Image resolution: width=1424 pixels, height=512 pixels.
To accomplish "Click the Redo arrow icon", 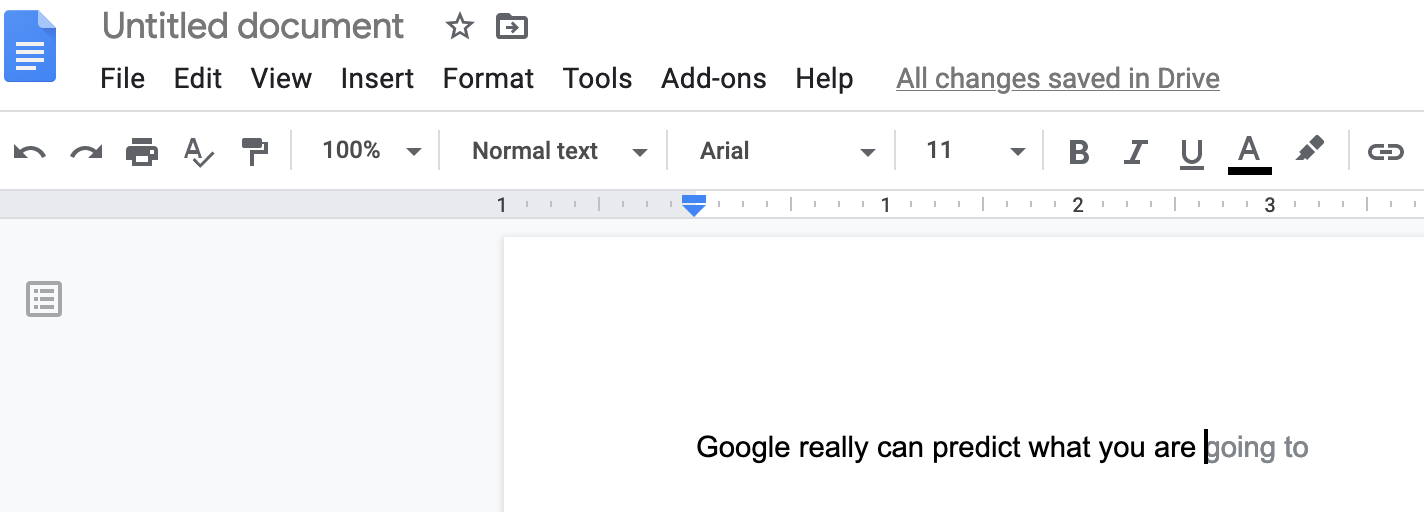I will pyautogui.click(x=86, y=152).
